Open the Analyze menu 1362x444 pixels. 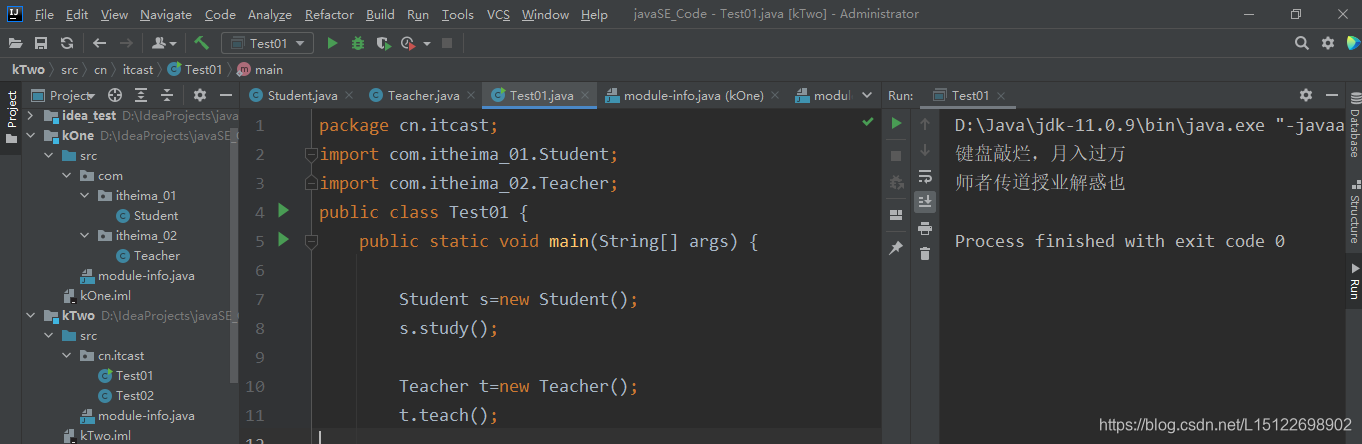point(269,14)
